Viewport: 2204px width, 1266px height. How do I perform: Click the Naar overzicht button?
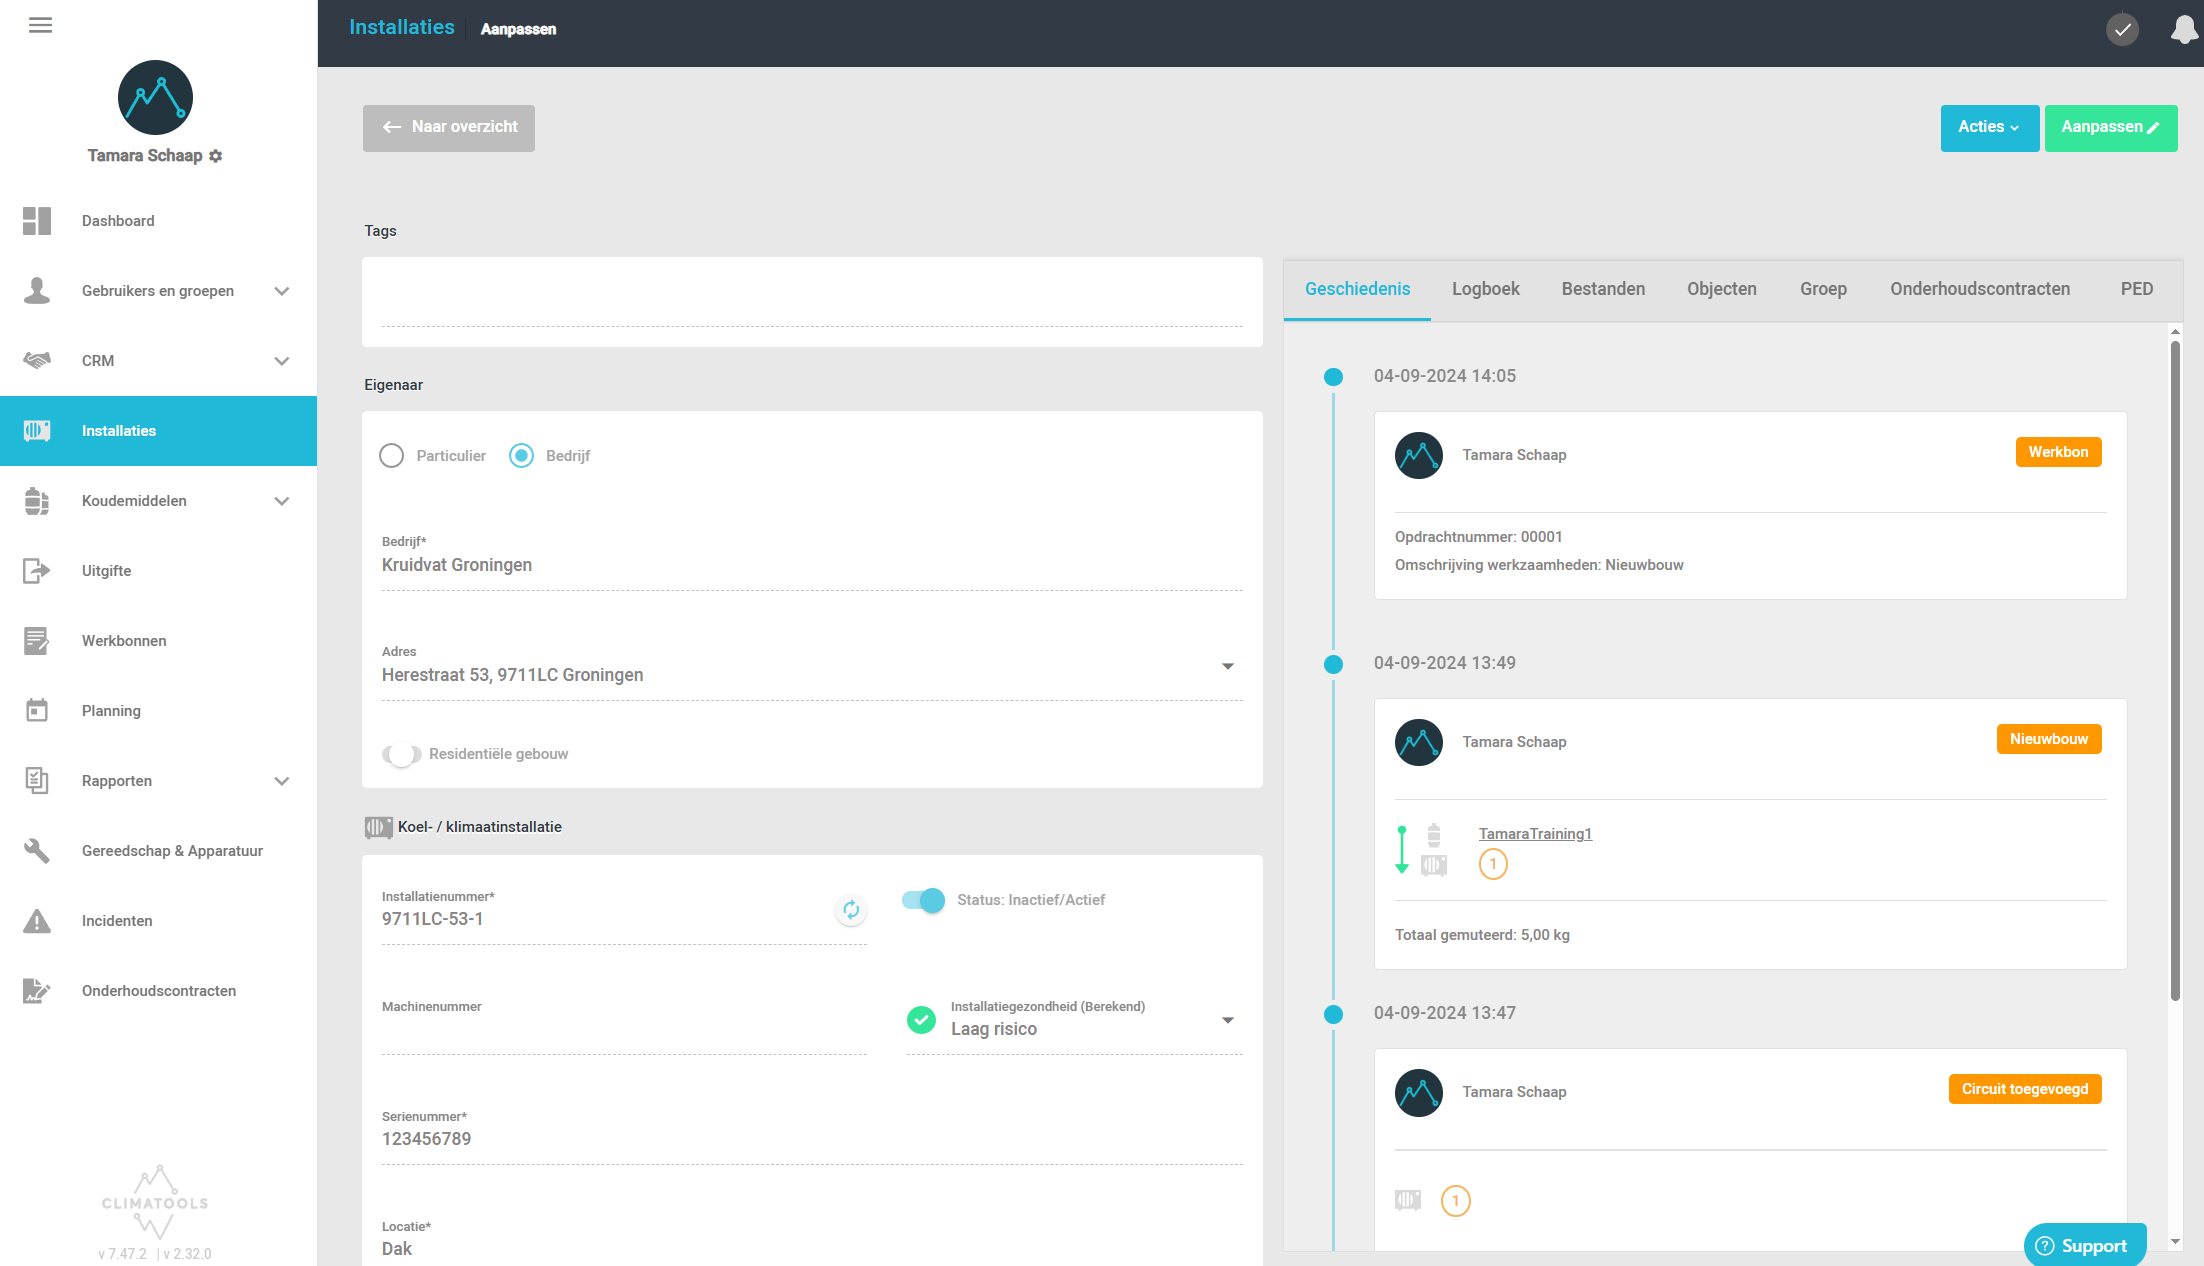click(449, 128)
